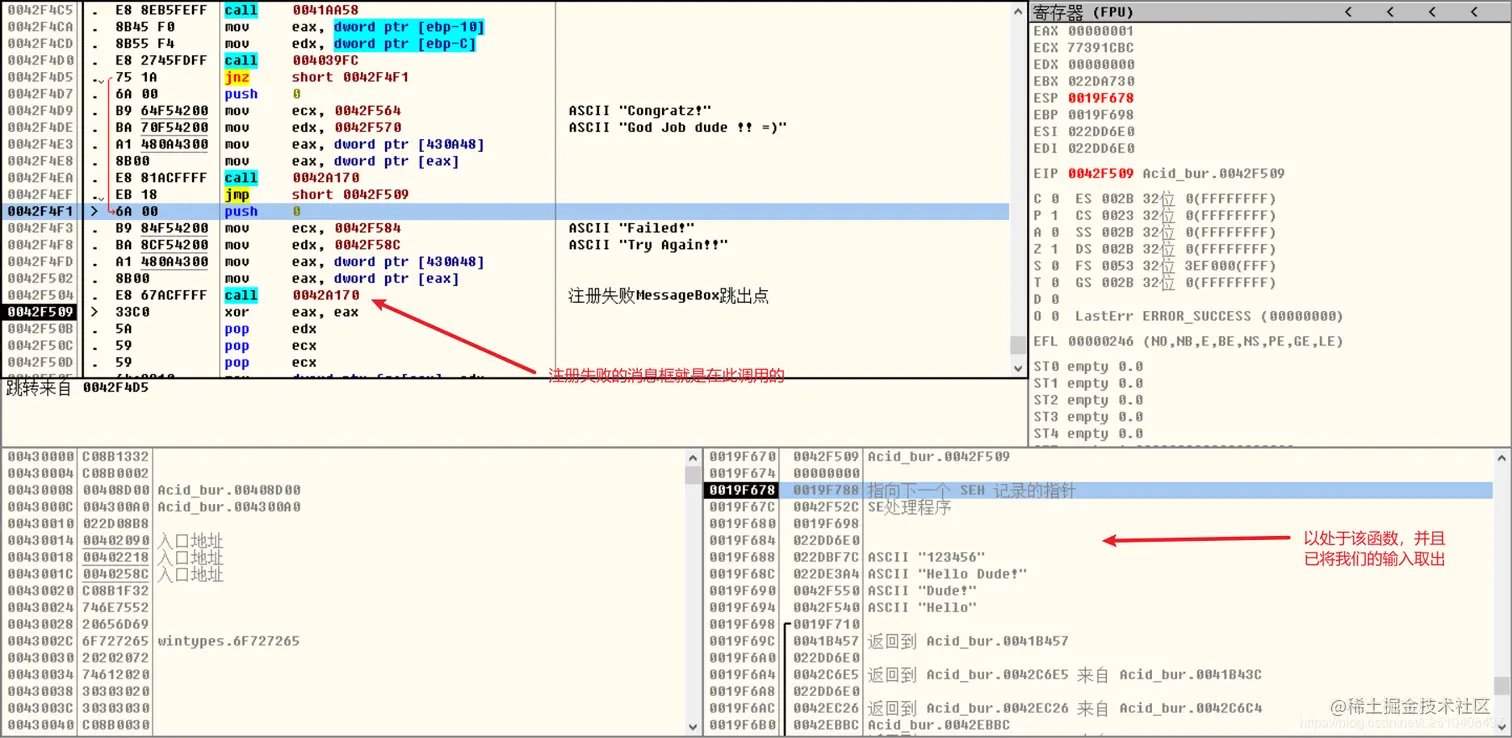Select stack row 返回到 Acid_bur.0042C6E5

(1100, 675)
